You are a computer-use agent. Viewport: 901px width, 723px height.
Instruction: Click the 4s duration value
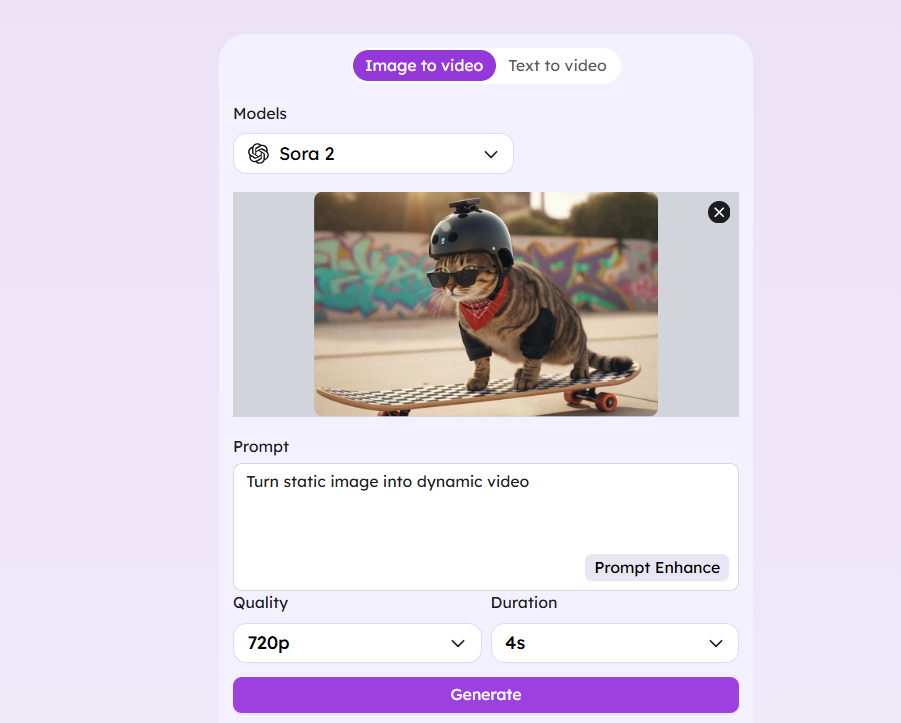[x=516, y=643]
